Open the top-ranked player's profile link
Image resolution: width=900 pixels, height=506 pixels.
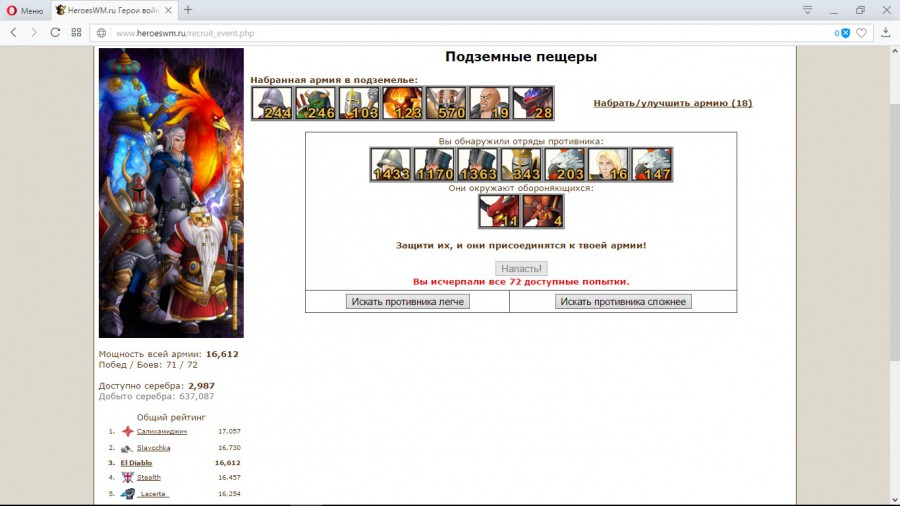point(162,431)
